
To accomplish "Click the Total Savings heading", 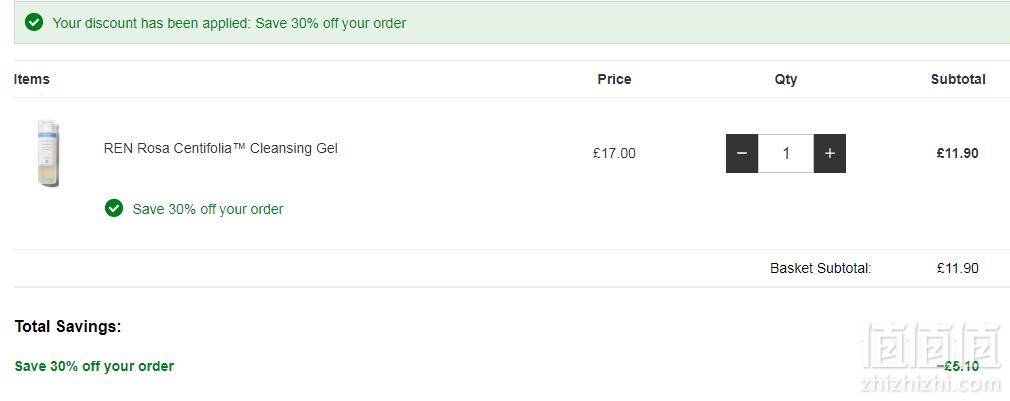I will 68,326.
